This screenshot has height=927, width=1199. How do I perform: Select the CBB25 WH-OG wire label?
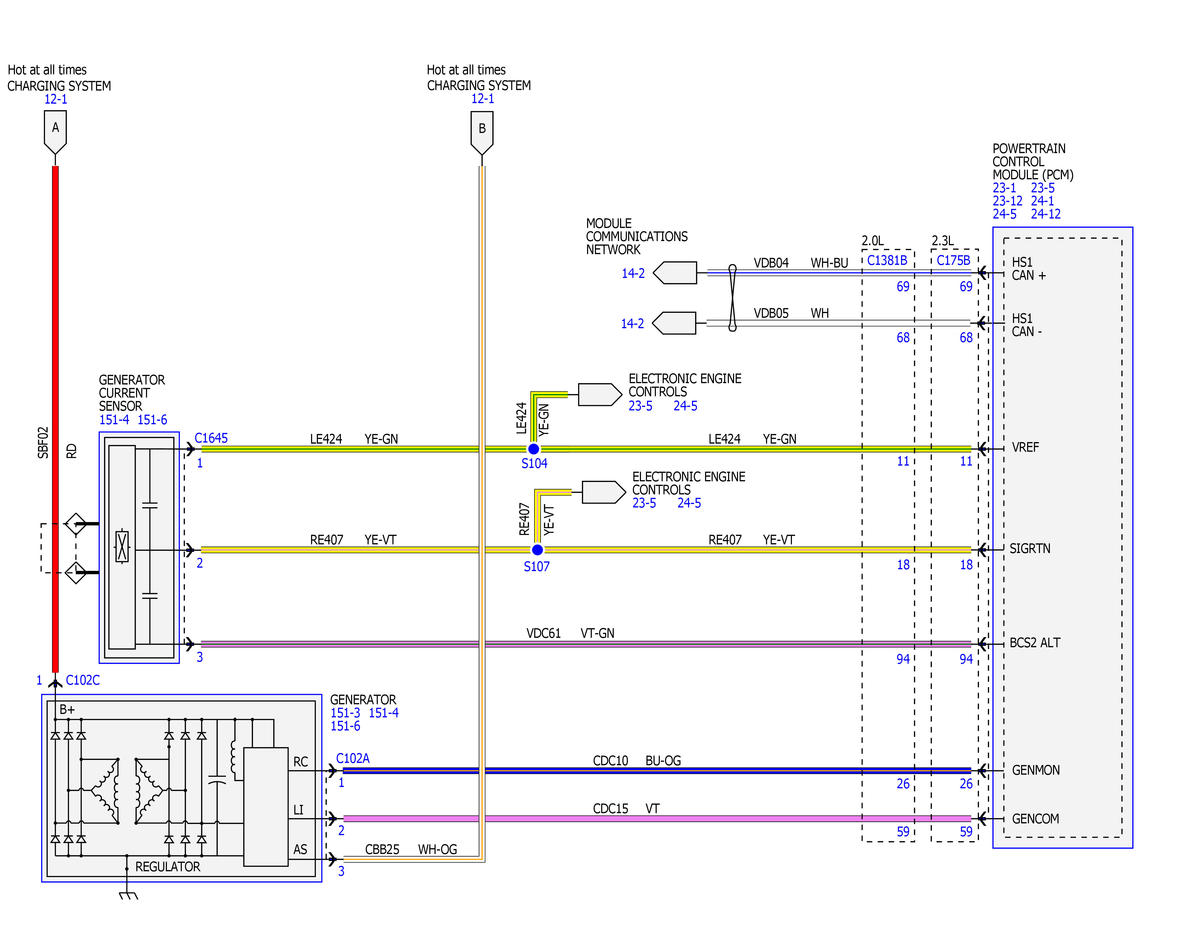pyautogui.click(x=411, y=850)
